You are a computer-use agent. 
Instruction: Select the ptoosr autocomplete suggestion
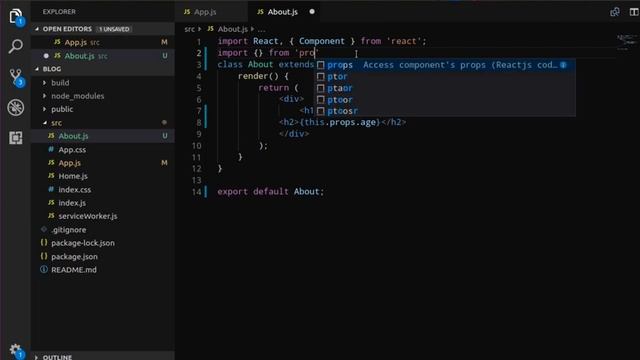(x=445, y=111)
